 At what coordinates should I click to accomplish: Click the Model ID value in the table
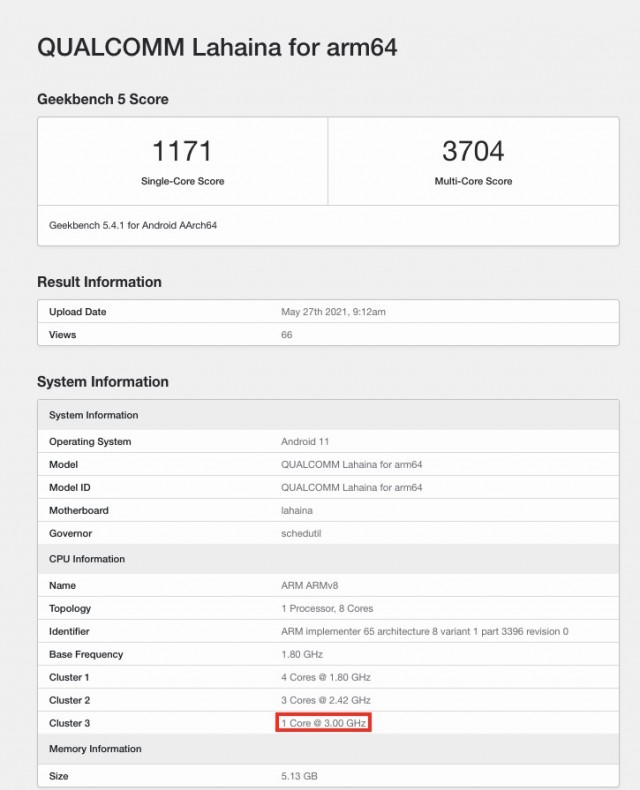352,488
